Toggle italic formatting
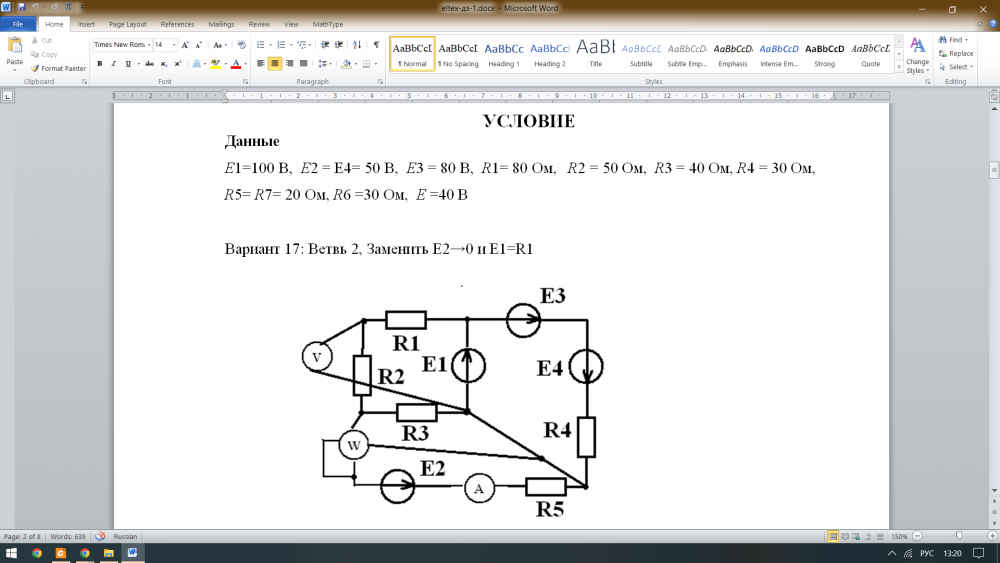The width and height of the screenshot is (1000, 563). click(114, 63)
